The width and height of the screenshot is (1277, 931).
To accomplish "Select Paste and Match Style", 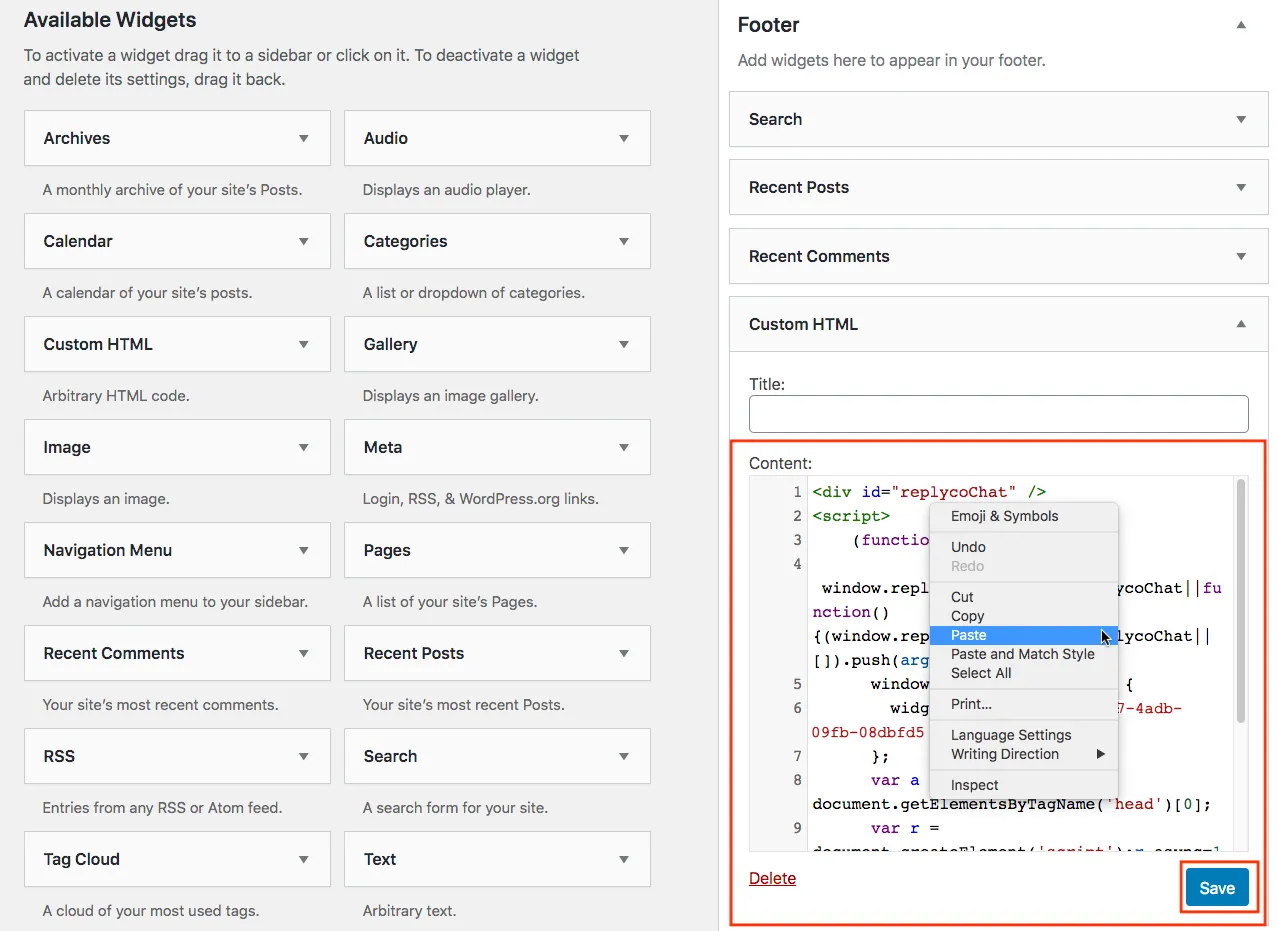I will click(1023, 654).
